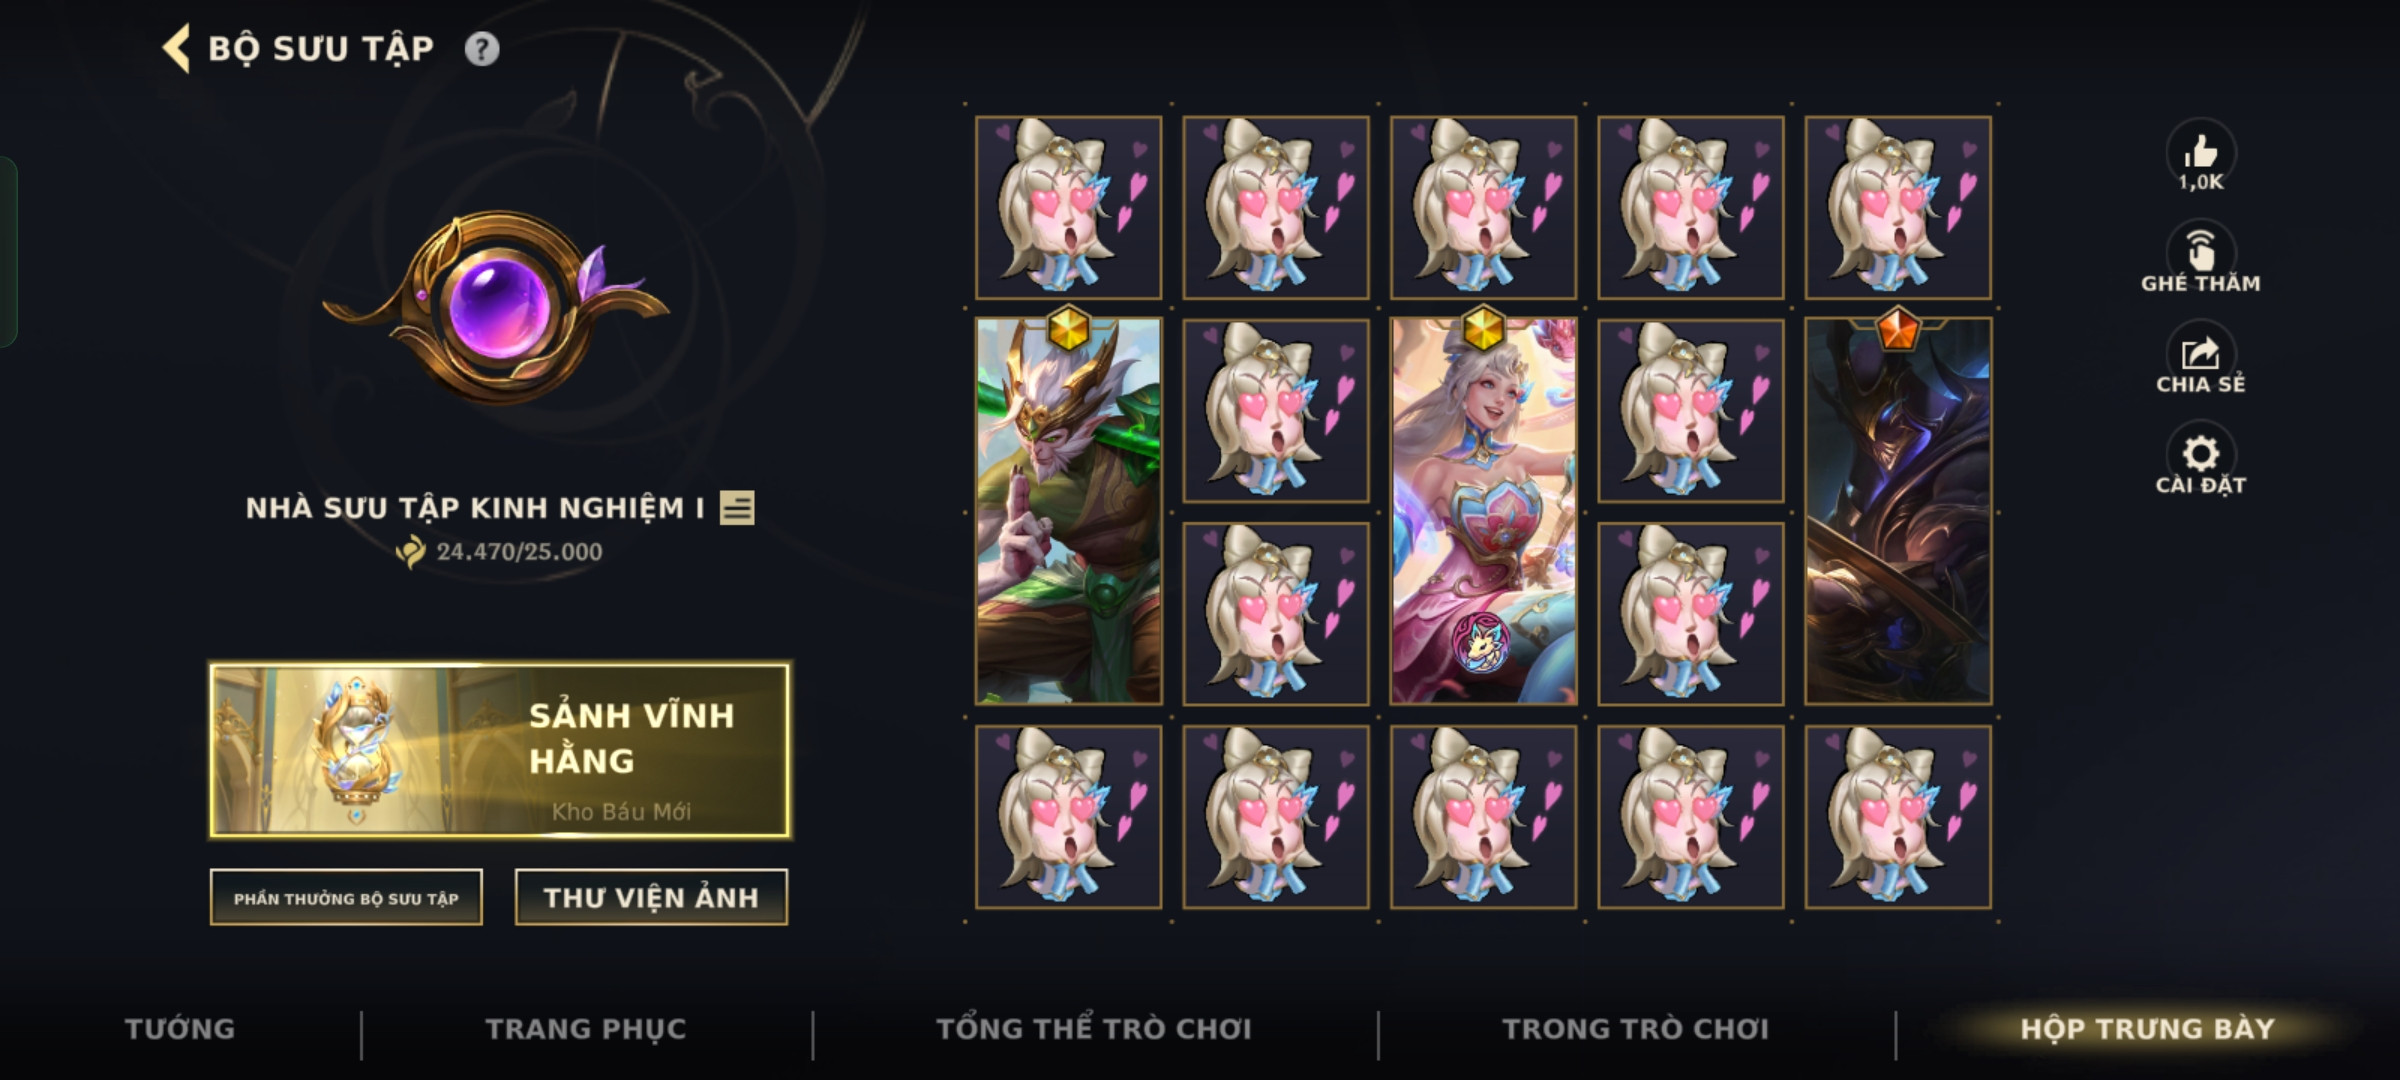Select the pink dress skin showcase card
The height and width of the screenshot is (1080, 2400).
[1483, 511]
